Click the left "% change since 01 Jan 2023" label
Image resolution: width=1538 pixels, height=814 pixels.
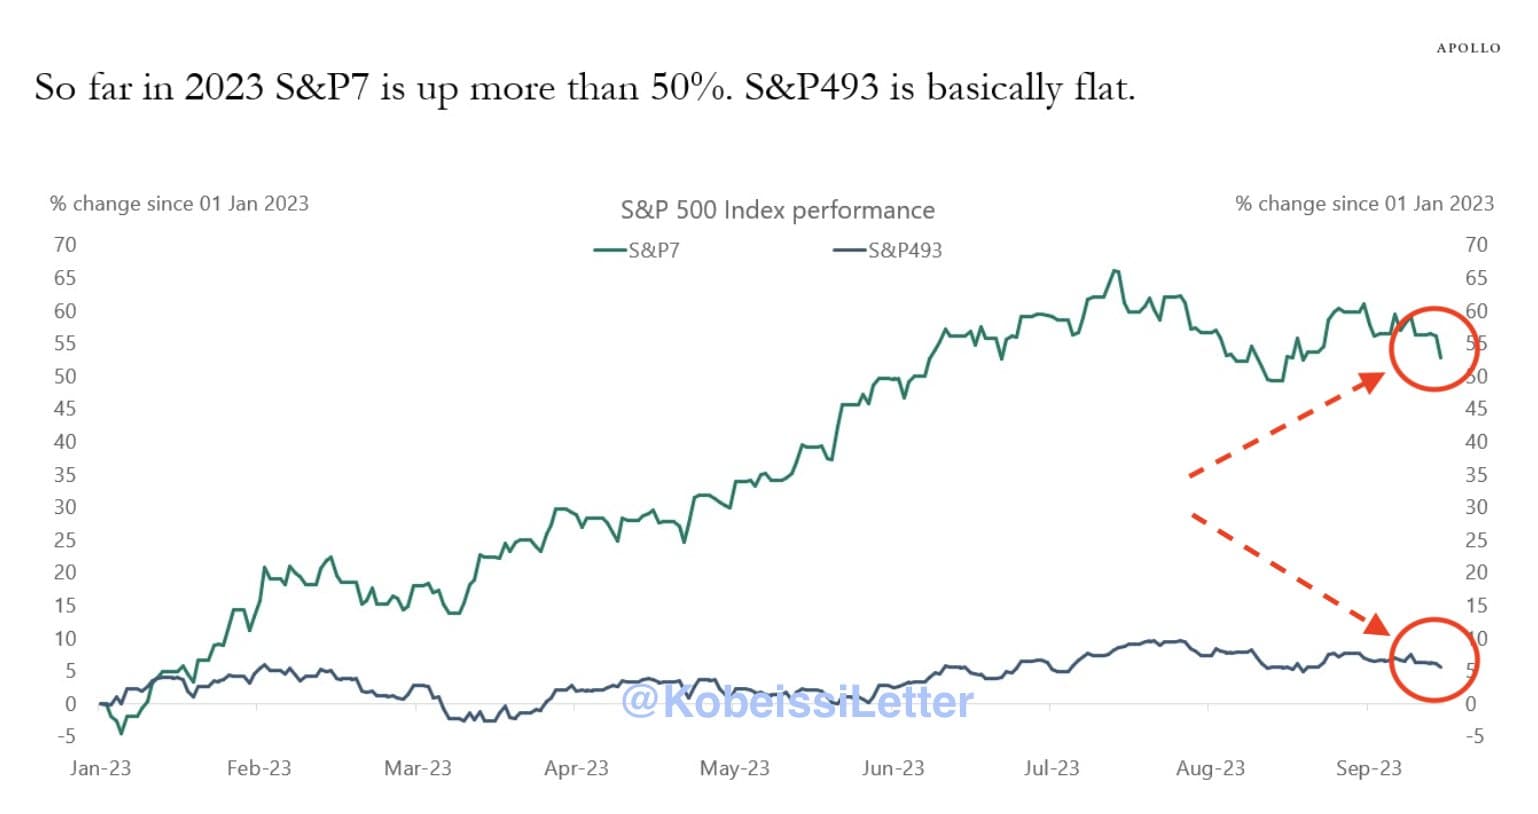179,204
